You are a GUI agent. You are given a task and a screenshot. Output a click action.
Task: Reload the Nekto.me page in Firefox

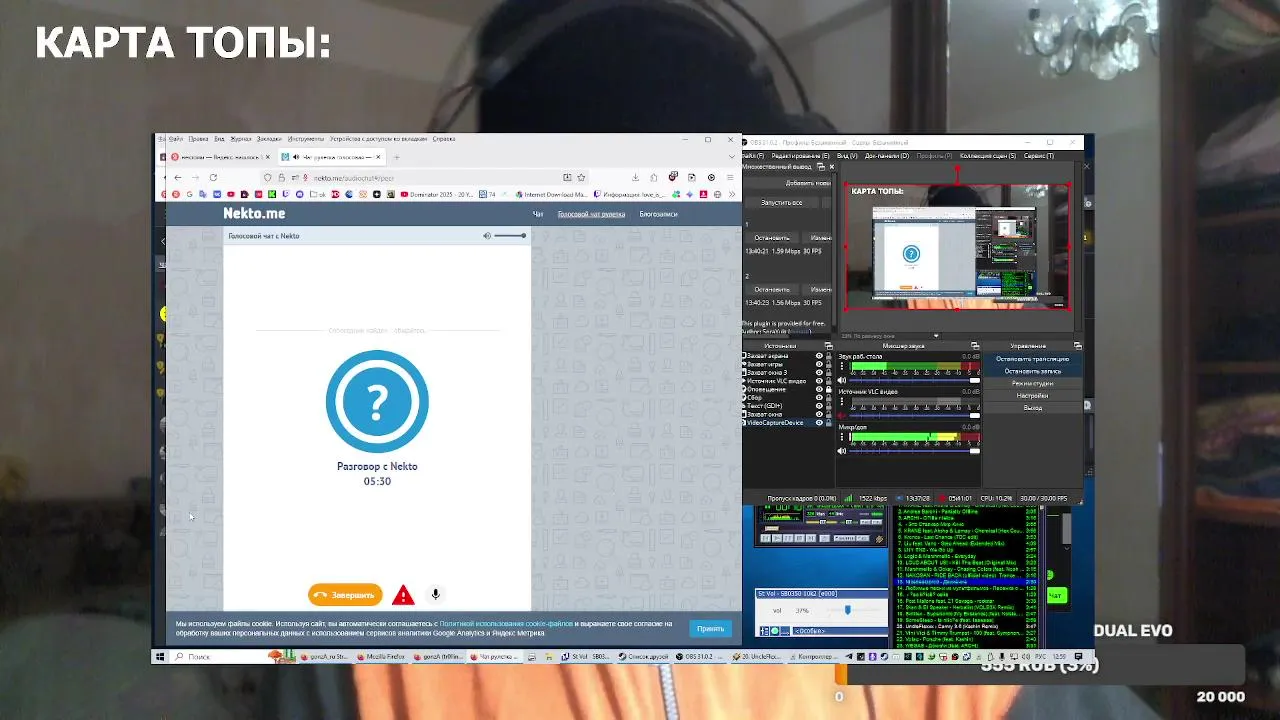[x=213, y=177]
